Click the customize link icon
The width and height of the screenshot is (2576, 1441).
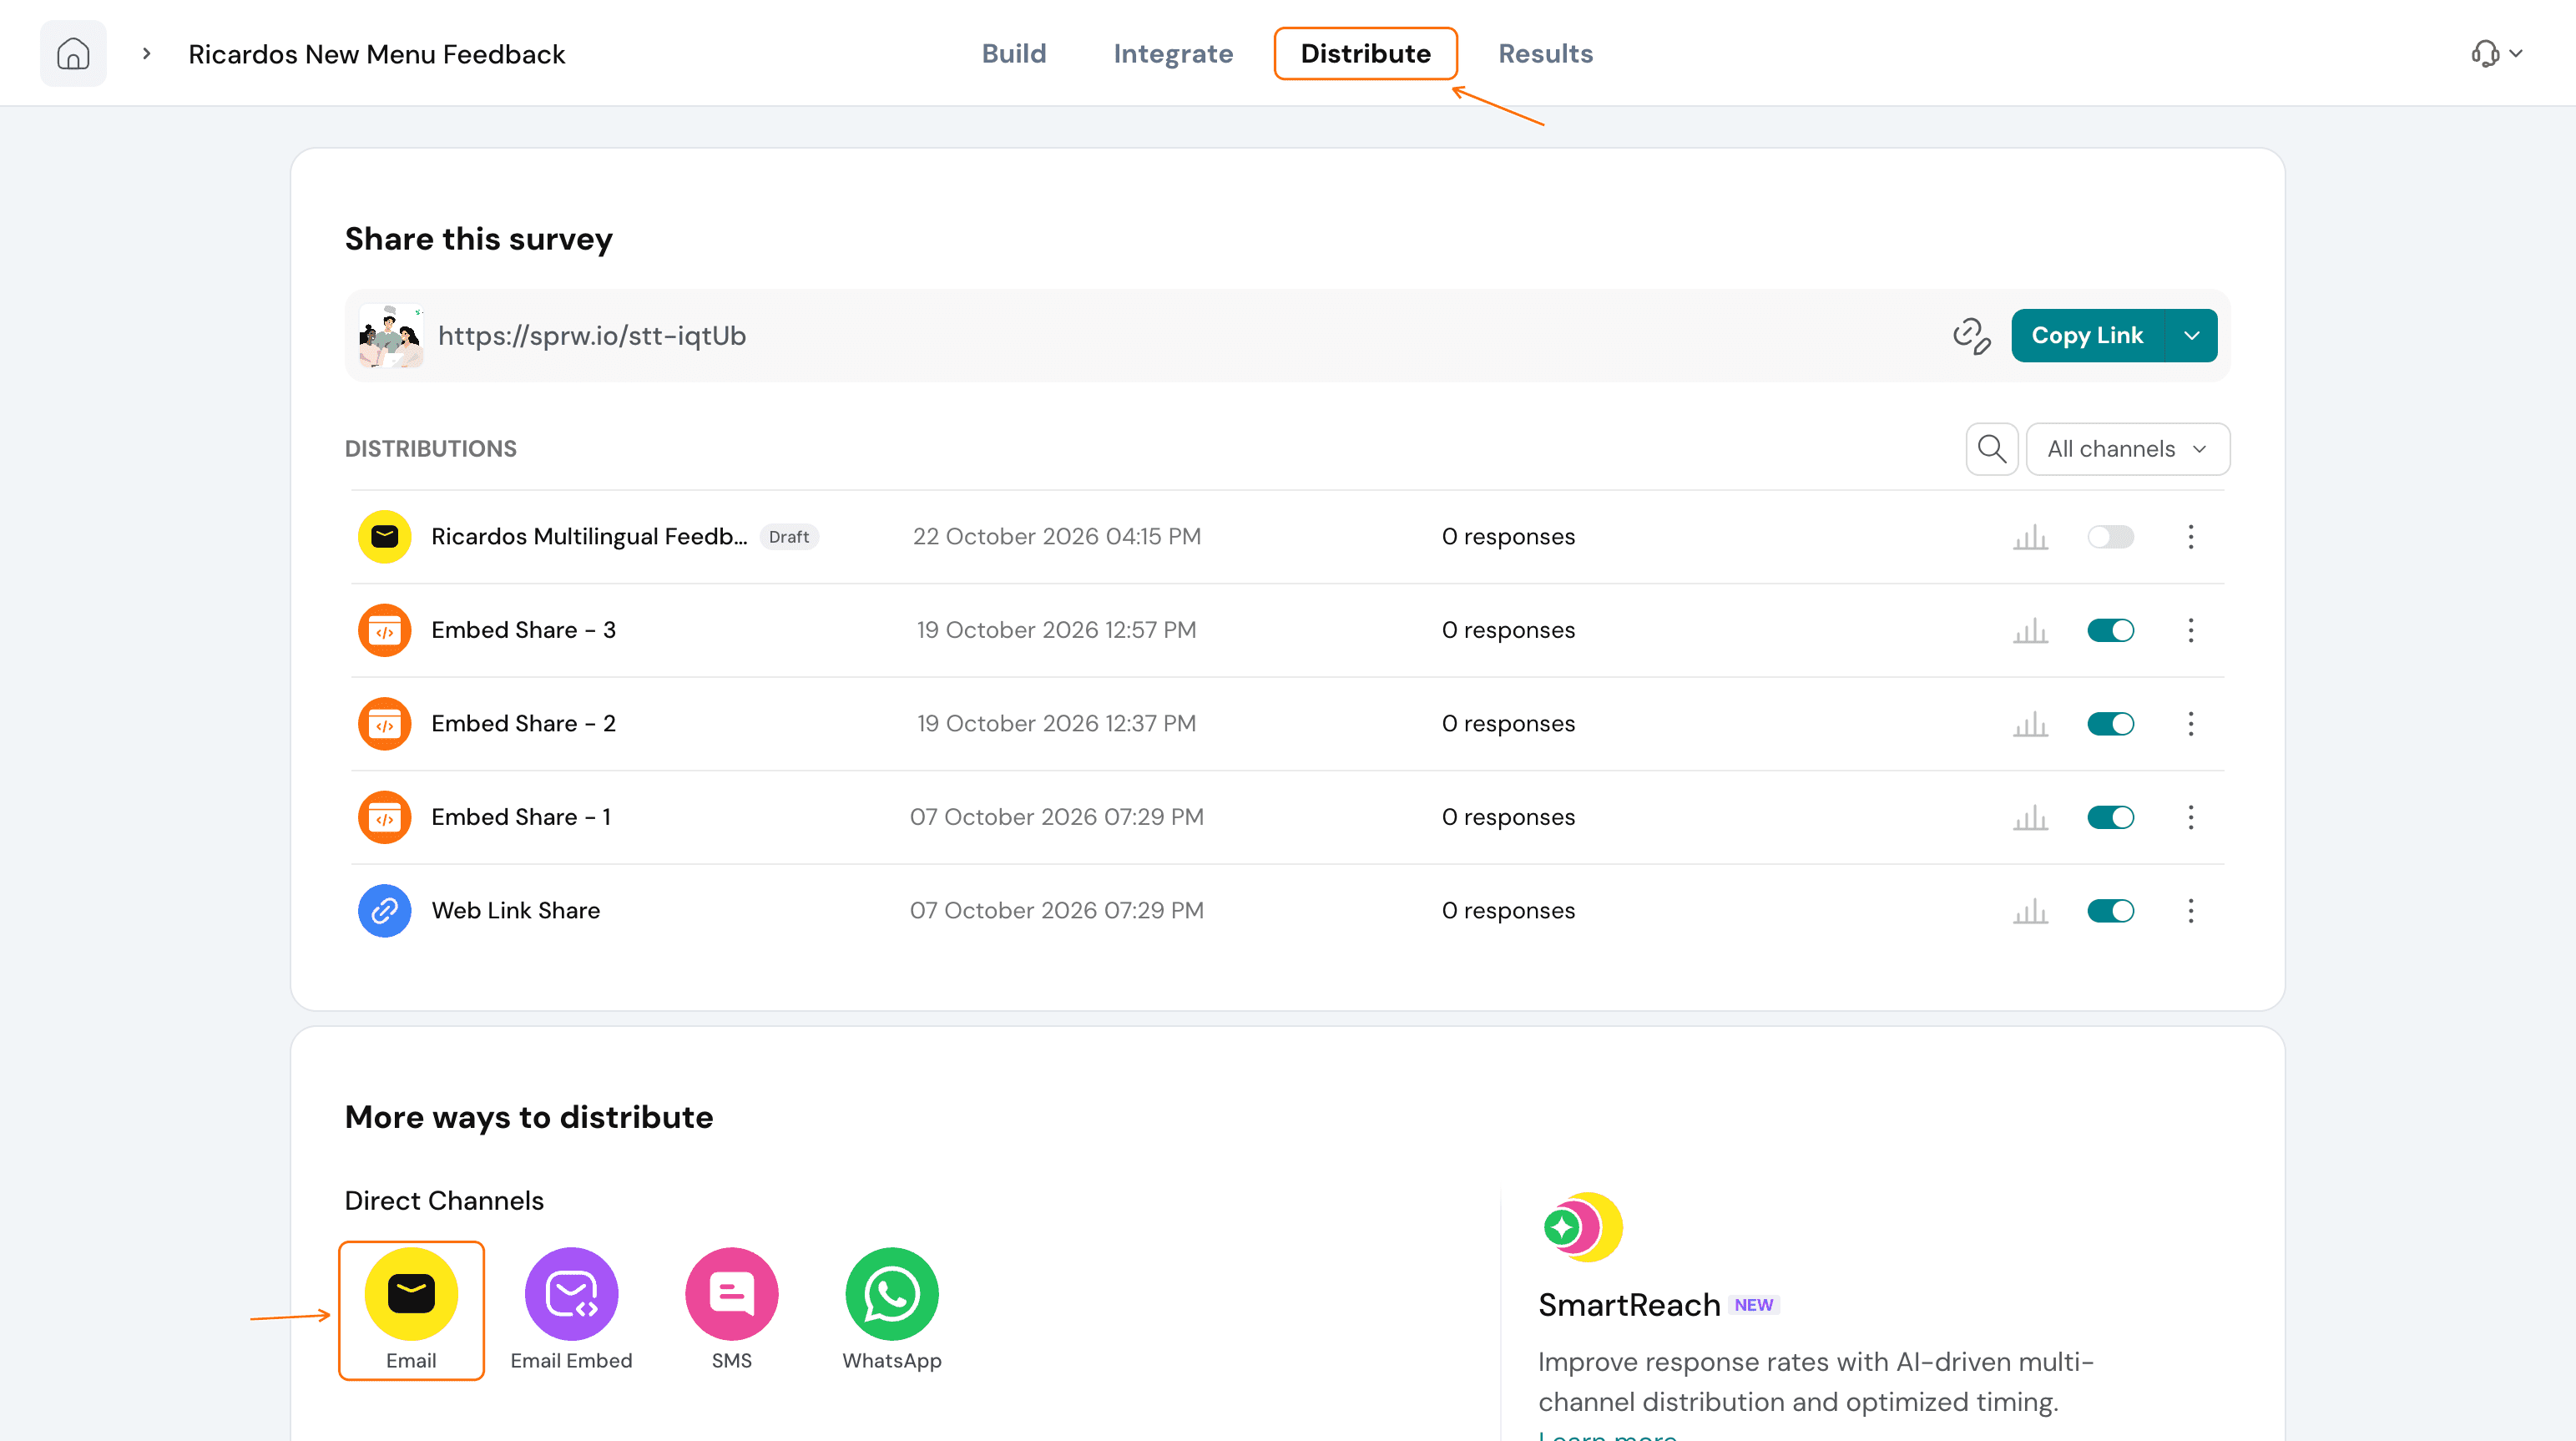pyautogui.click(x=1971, y=336)
